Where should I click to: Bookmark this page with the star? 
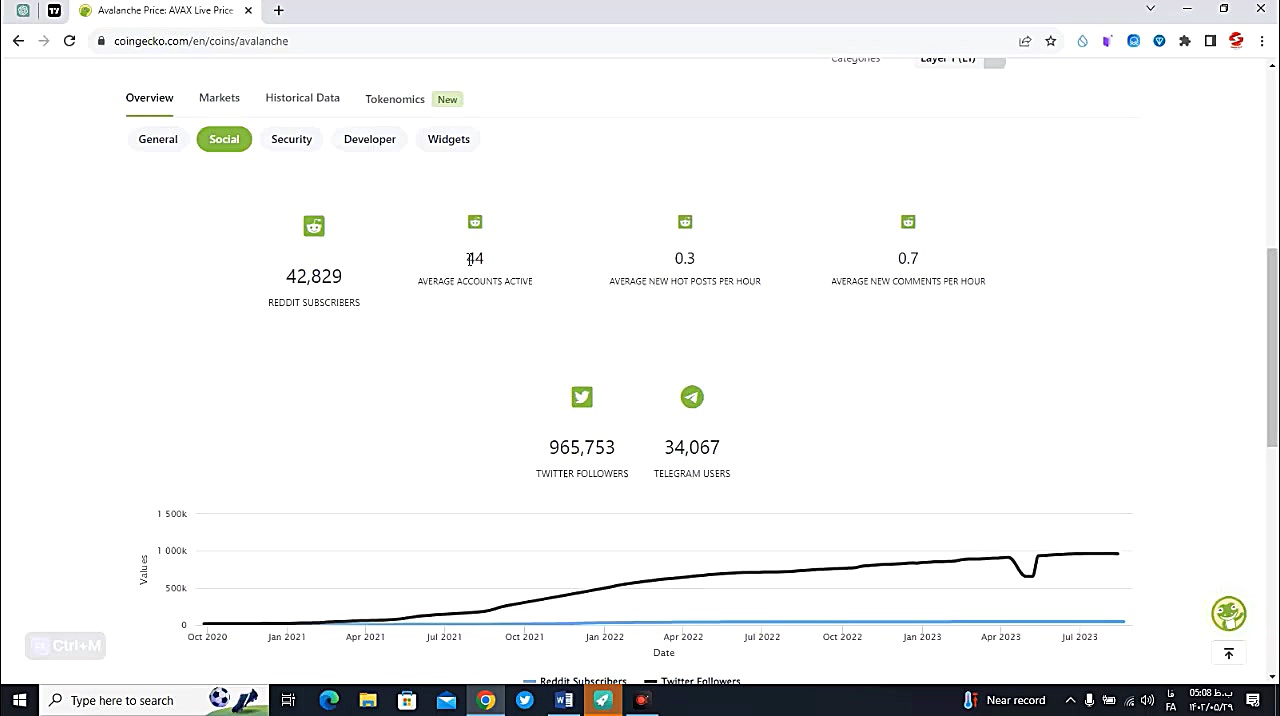click(1051, 41)
